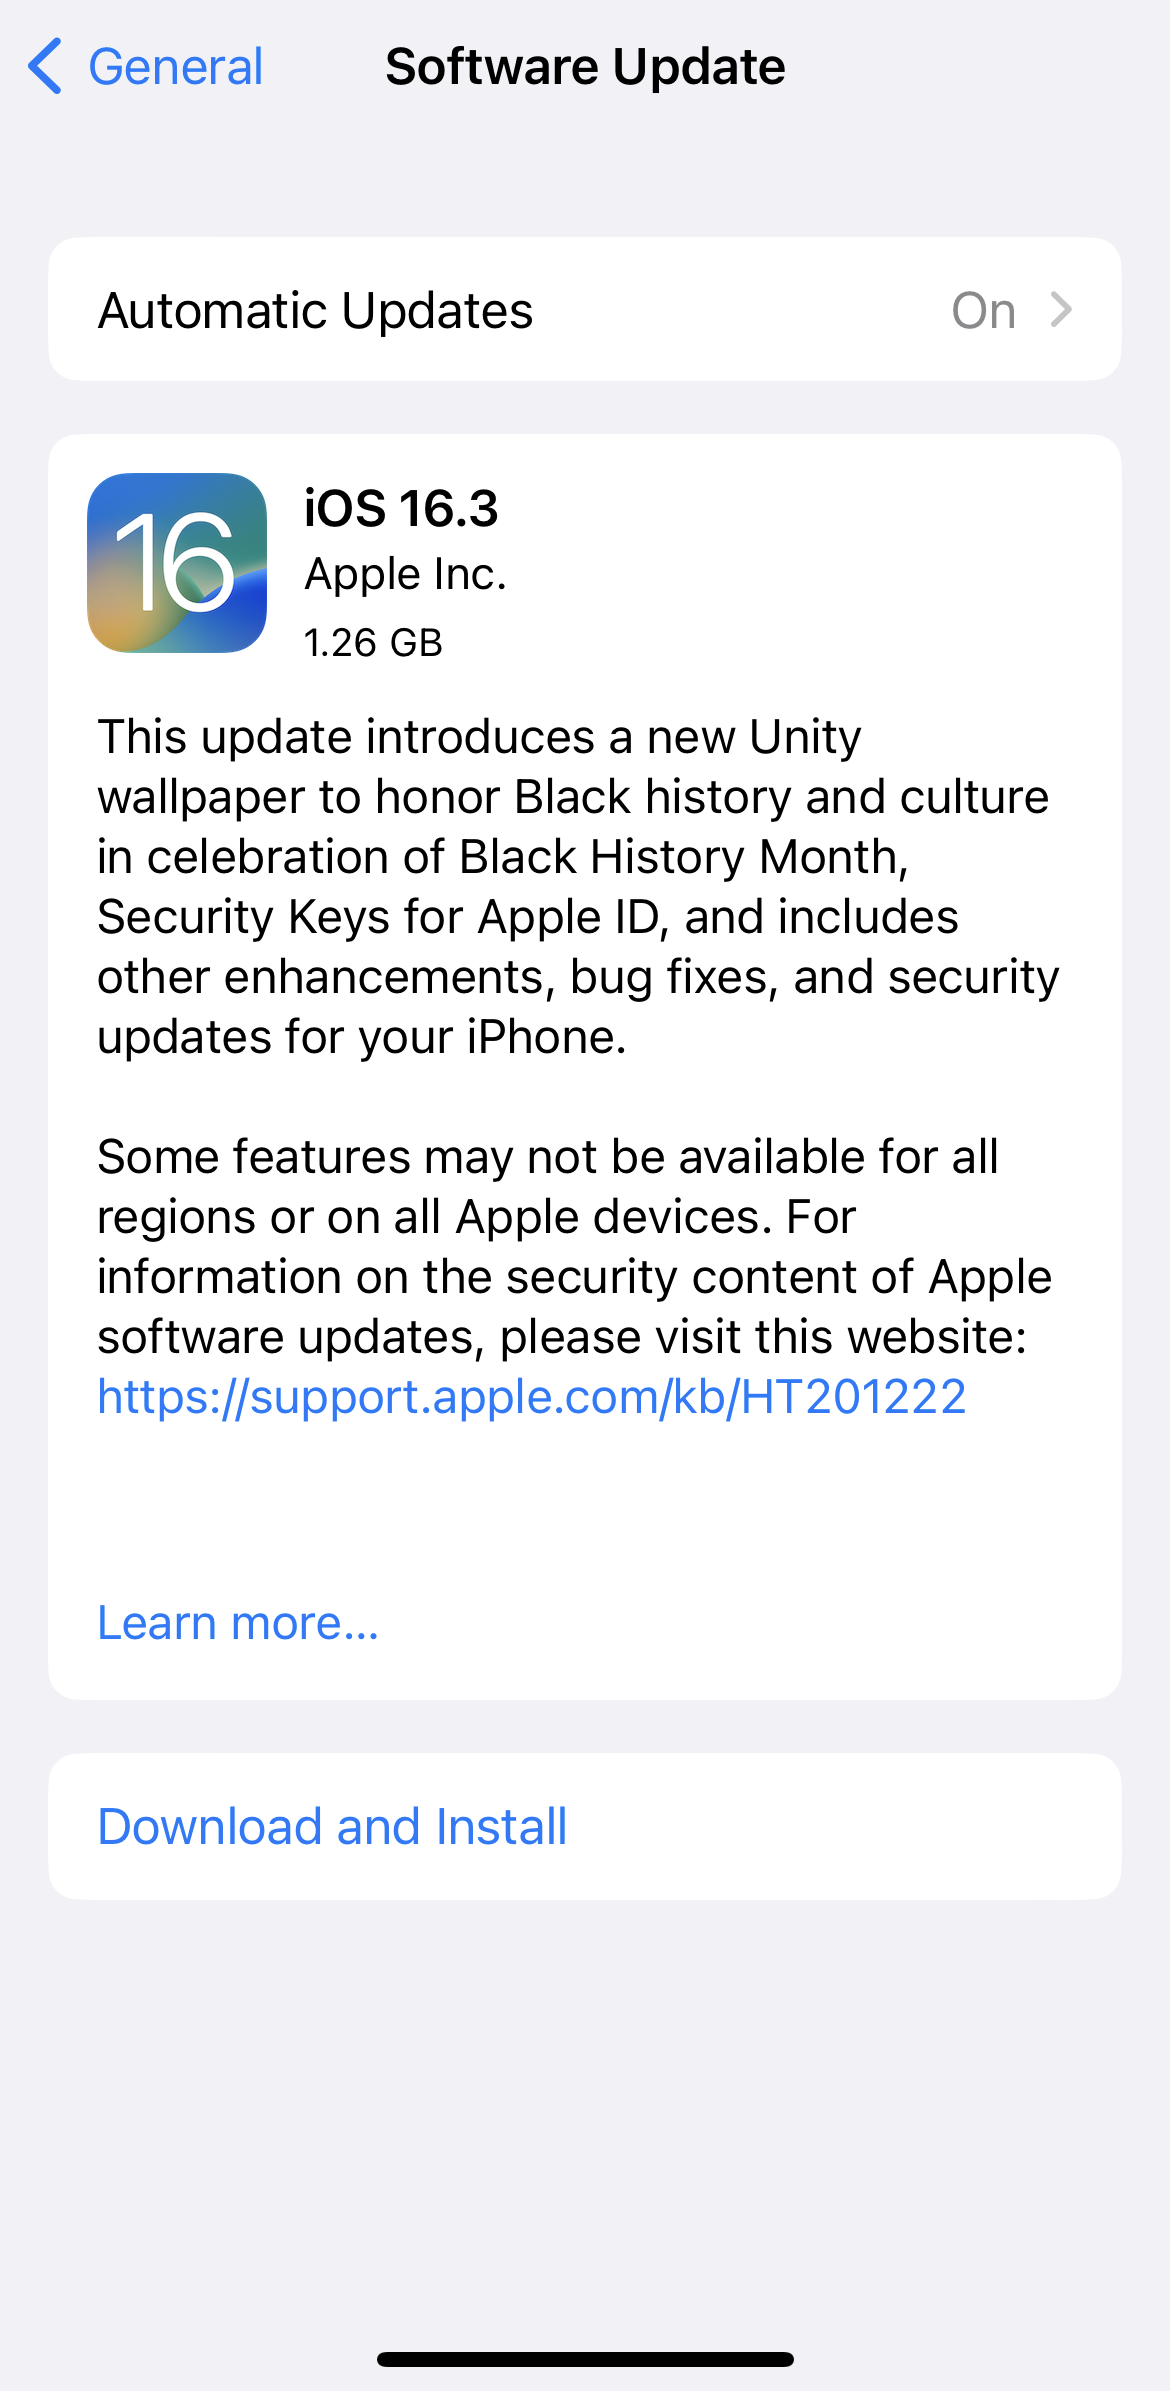
Task: Open the support.apple.com HT201222 link
Action: [x=532, y=1396]
